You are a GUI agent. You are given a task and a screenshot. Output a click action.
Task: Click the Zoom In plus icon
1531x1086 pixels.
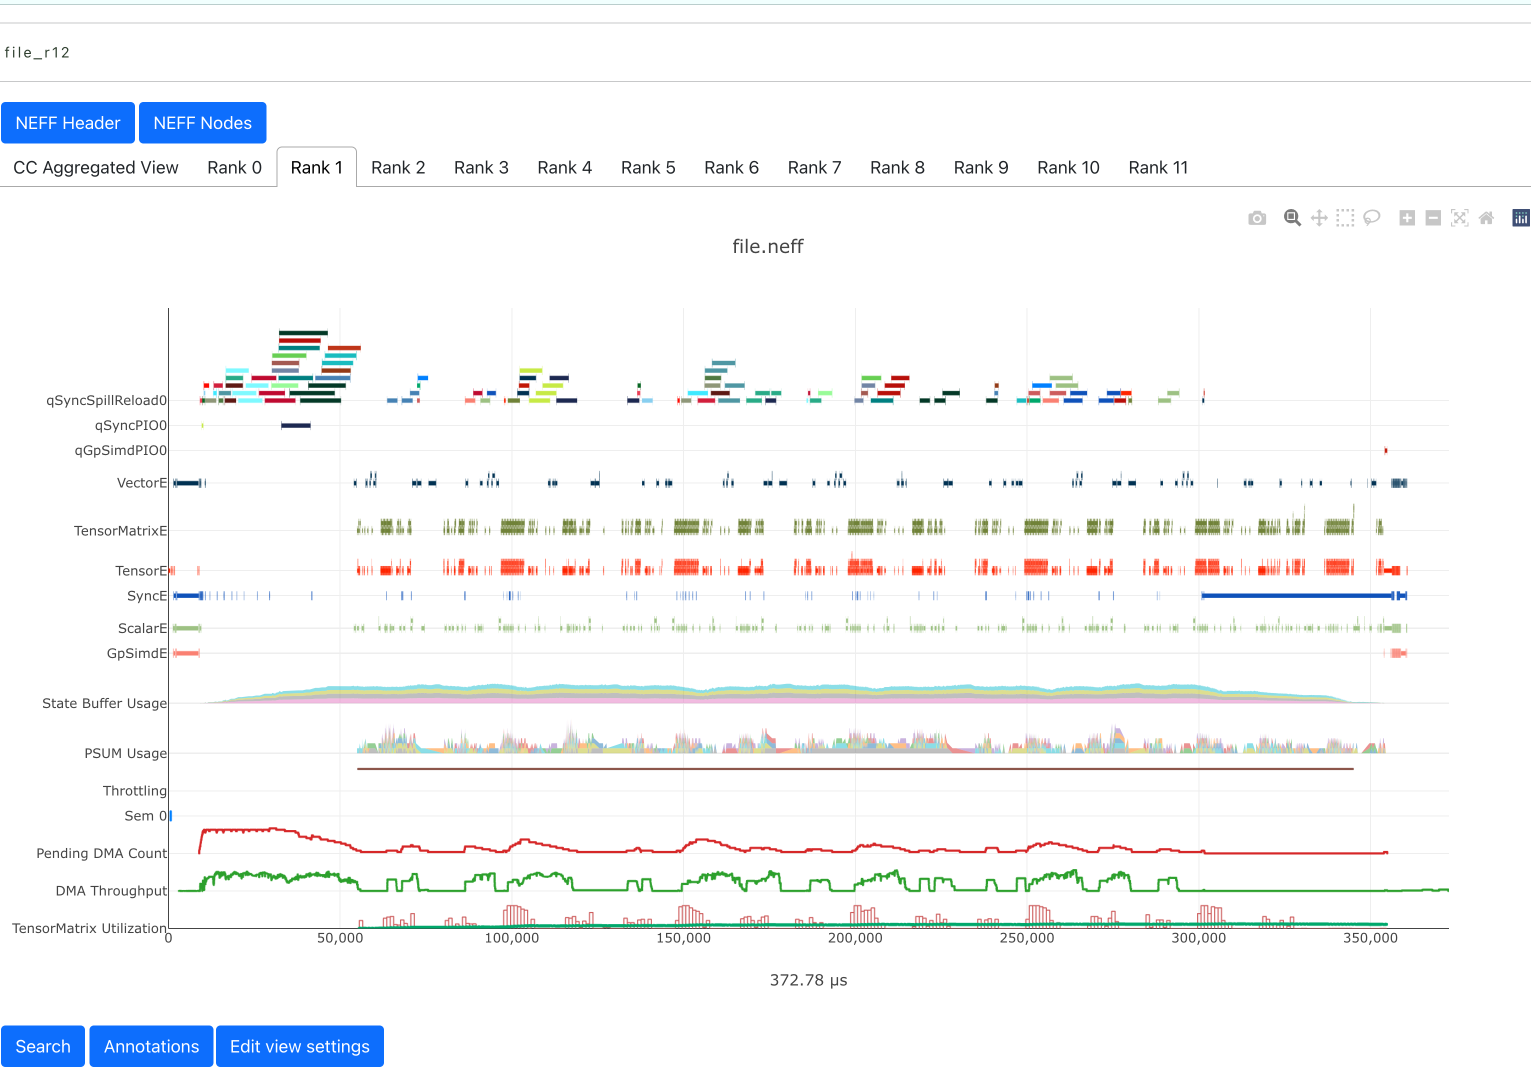[x=1407, y=218]
